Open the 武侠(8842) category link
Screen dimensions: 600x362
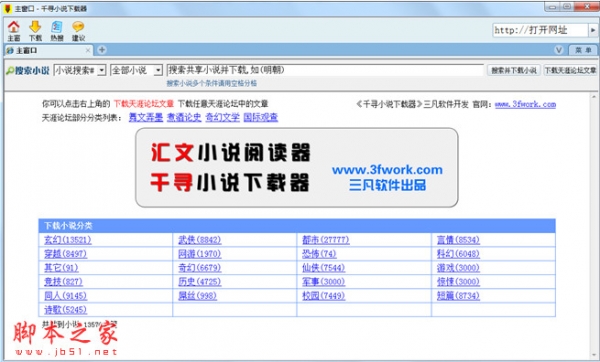(200, 240)
